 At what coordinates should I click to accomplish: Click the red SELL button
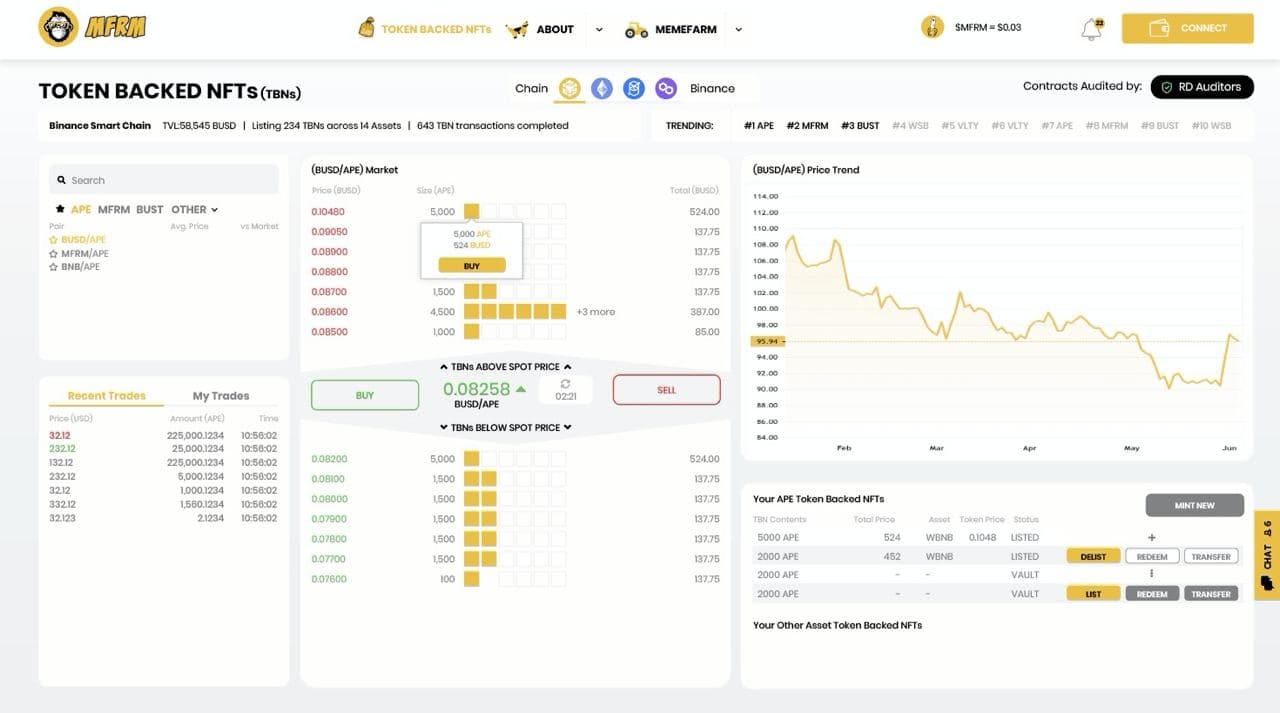[x=666, y=390]
